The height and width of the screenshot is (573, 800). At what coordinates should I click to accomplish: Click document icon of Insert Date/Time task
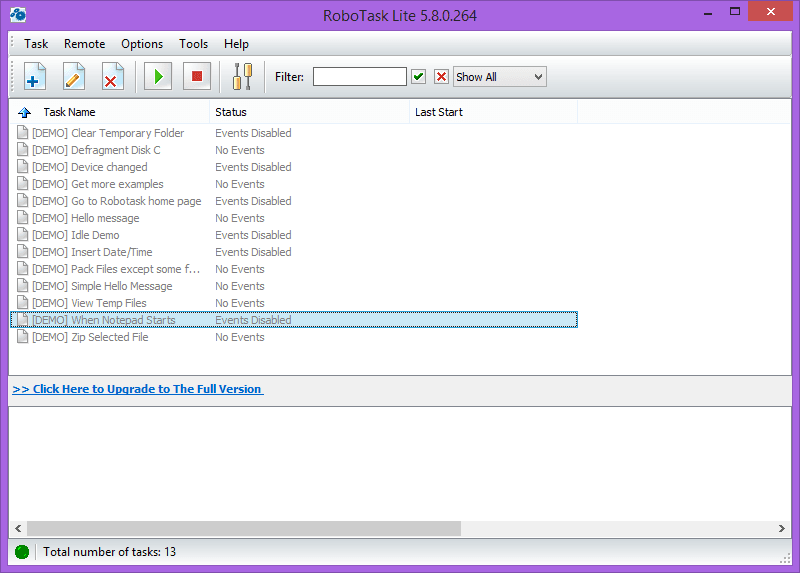click(22, 252)
